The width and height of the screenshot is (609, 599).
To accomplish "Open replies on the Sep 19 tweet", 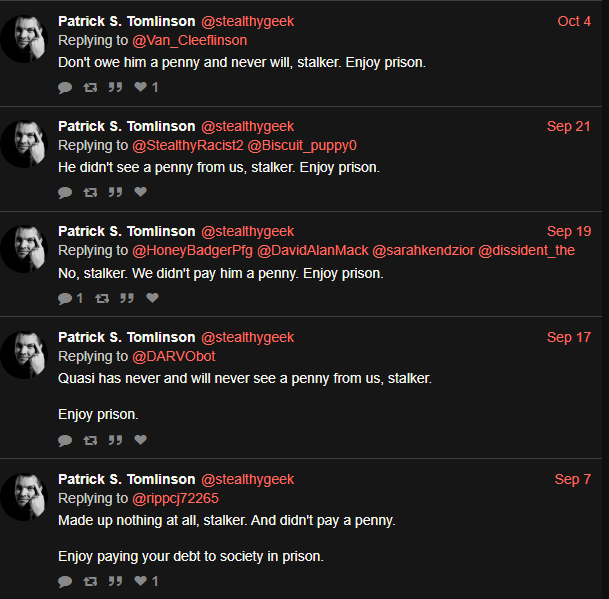I will (70, 298).
